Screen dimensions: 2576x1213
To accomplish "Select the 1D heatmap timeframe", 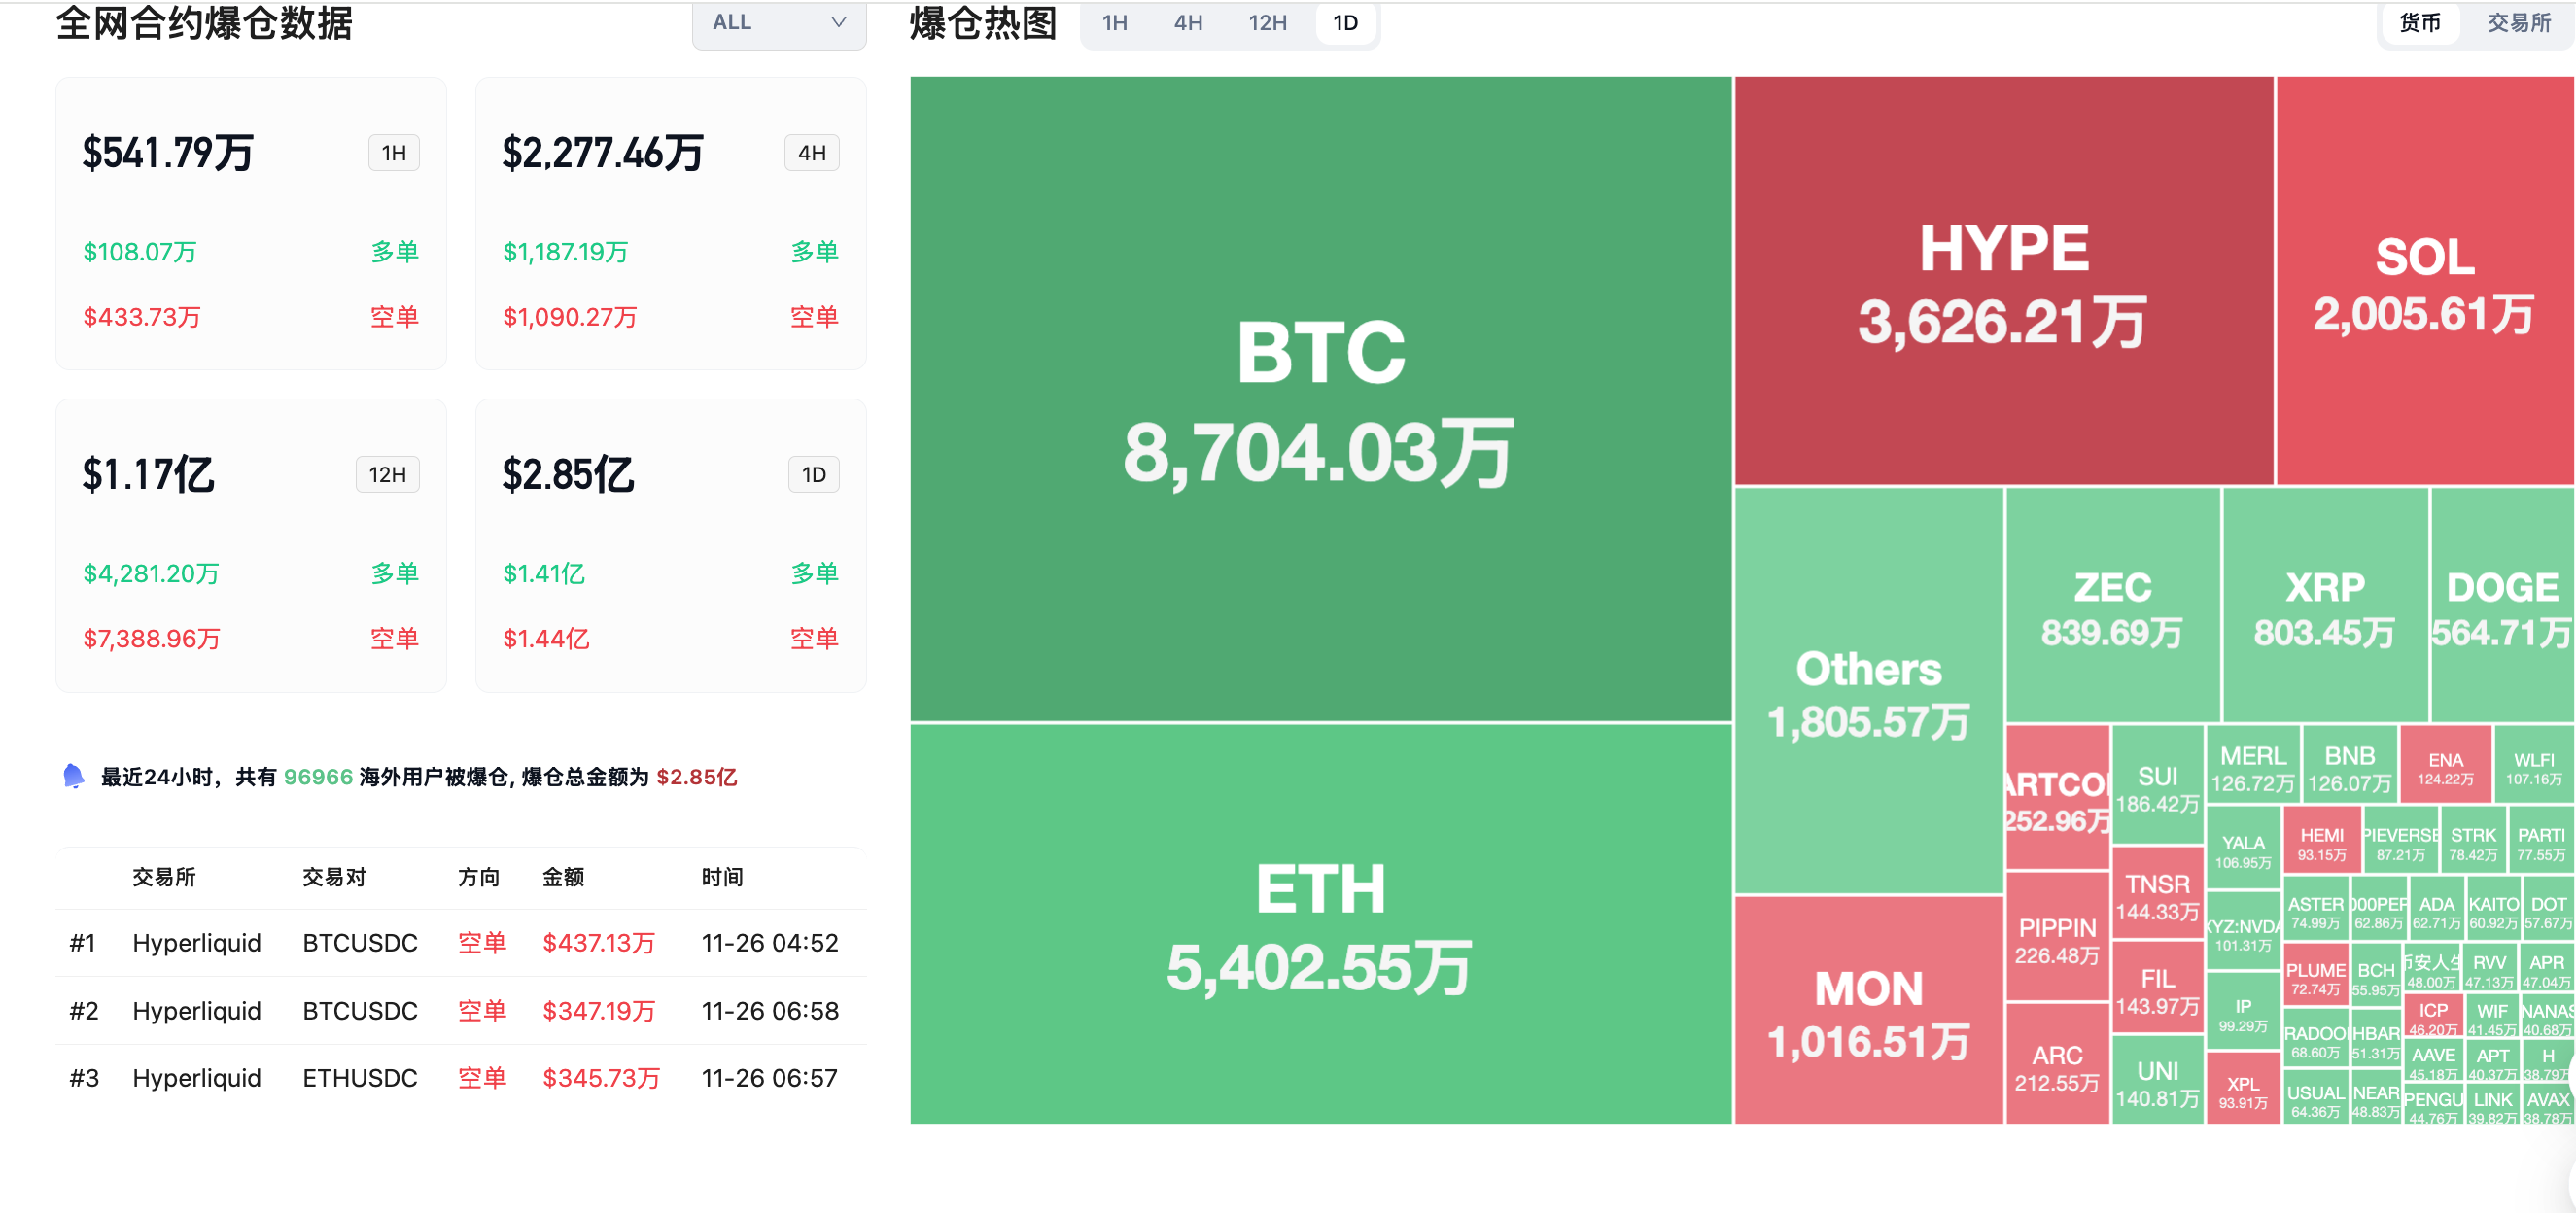I will 1345,23.
